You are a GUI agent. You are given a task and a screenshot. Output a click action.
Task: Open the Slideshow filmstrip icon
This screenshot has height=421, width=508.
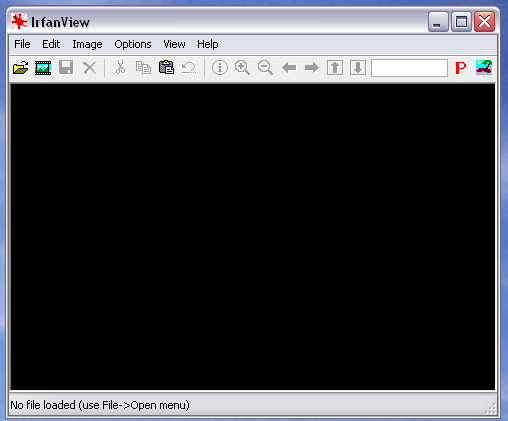pyautogui.click(x=43, y=68)
